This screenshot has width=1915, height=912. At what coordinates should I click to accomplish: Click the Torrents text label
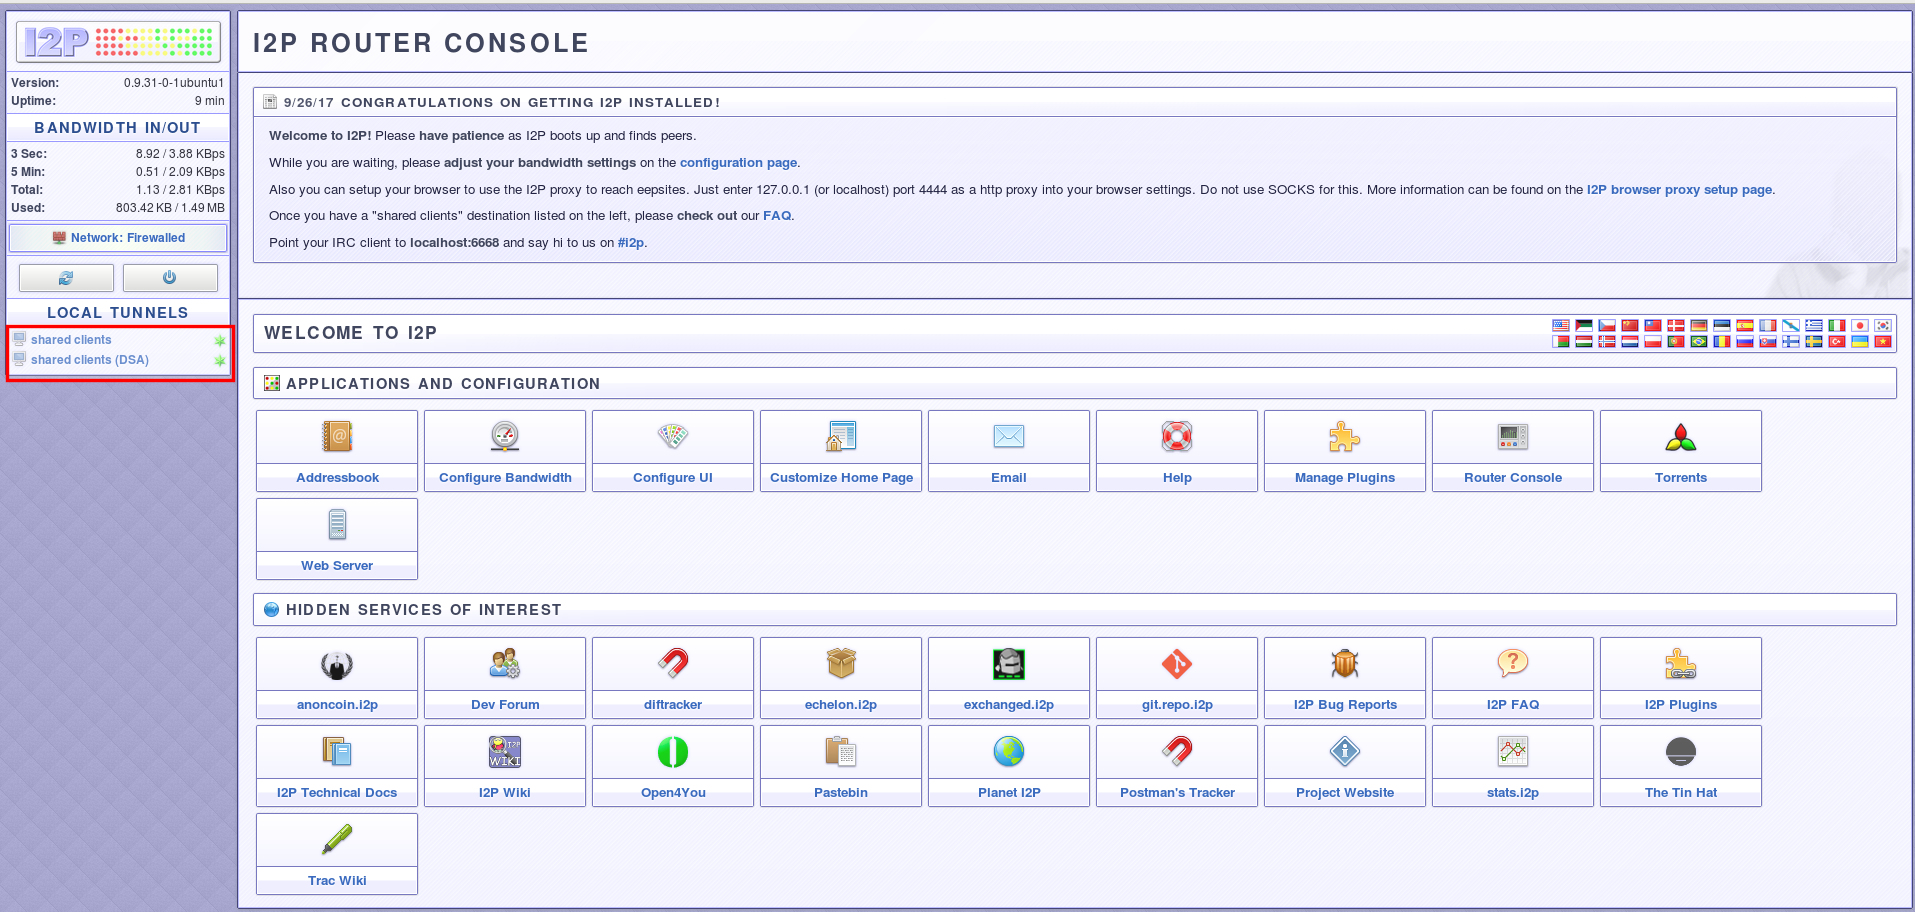[1681, 478]
